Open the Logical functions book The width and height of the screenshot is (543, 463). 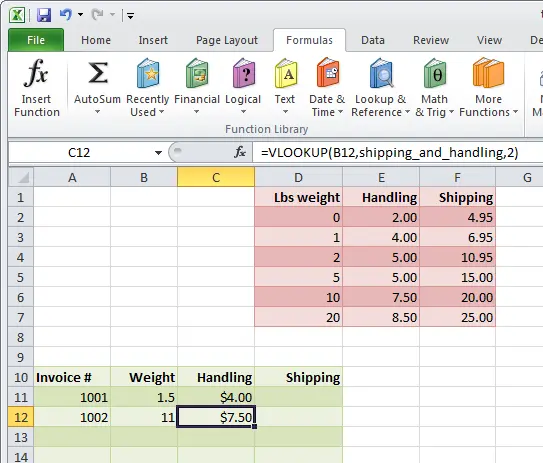[x=243, y=73]
